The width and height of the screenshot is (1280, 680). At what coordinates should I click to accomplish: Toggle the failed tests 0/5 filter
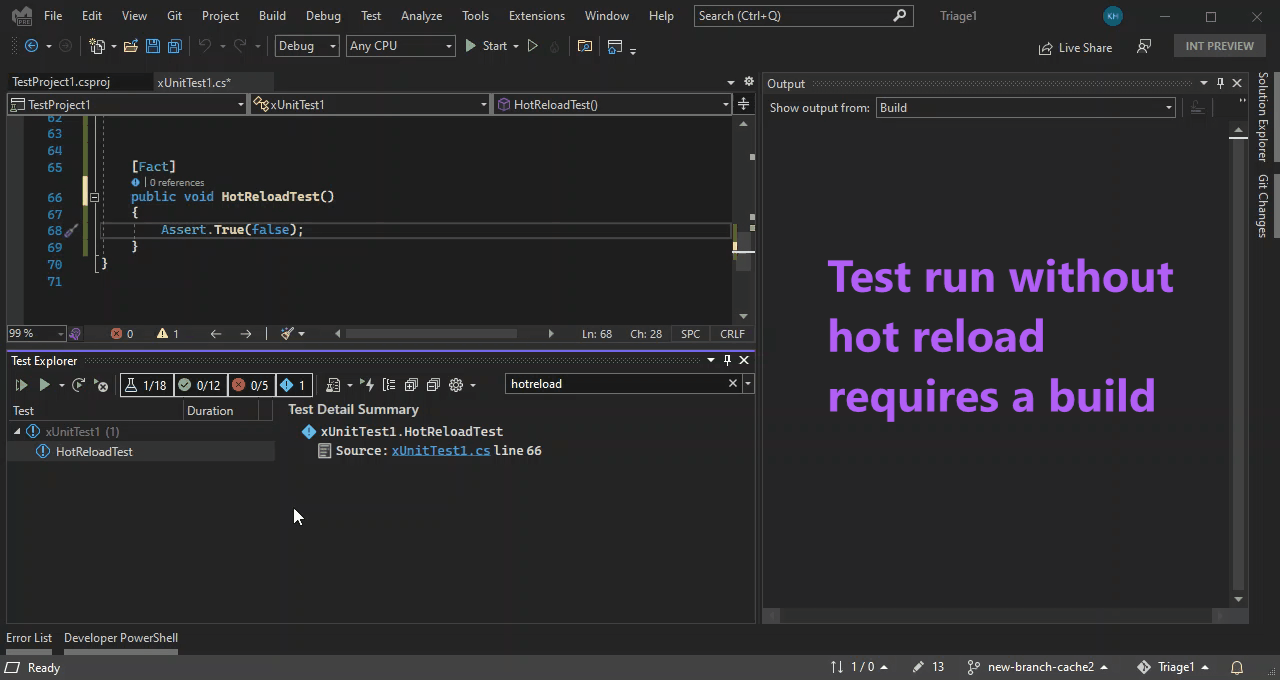click(x=249, y=385)
